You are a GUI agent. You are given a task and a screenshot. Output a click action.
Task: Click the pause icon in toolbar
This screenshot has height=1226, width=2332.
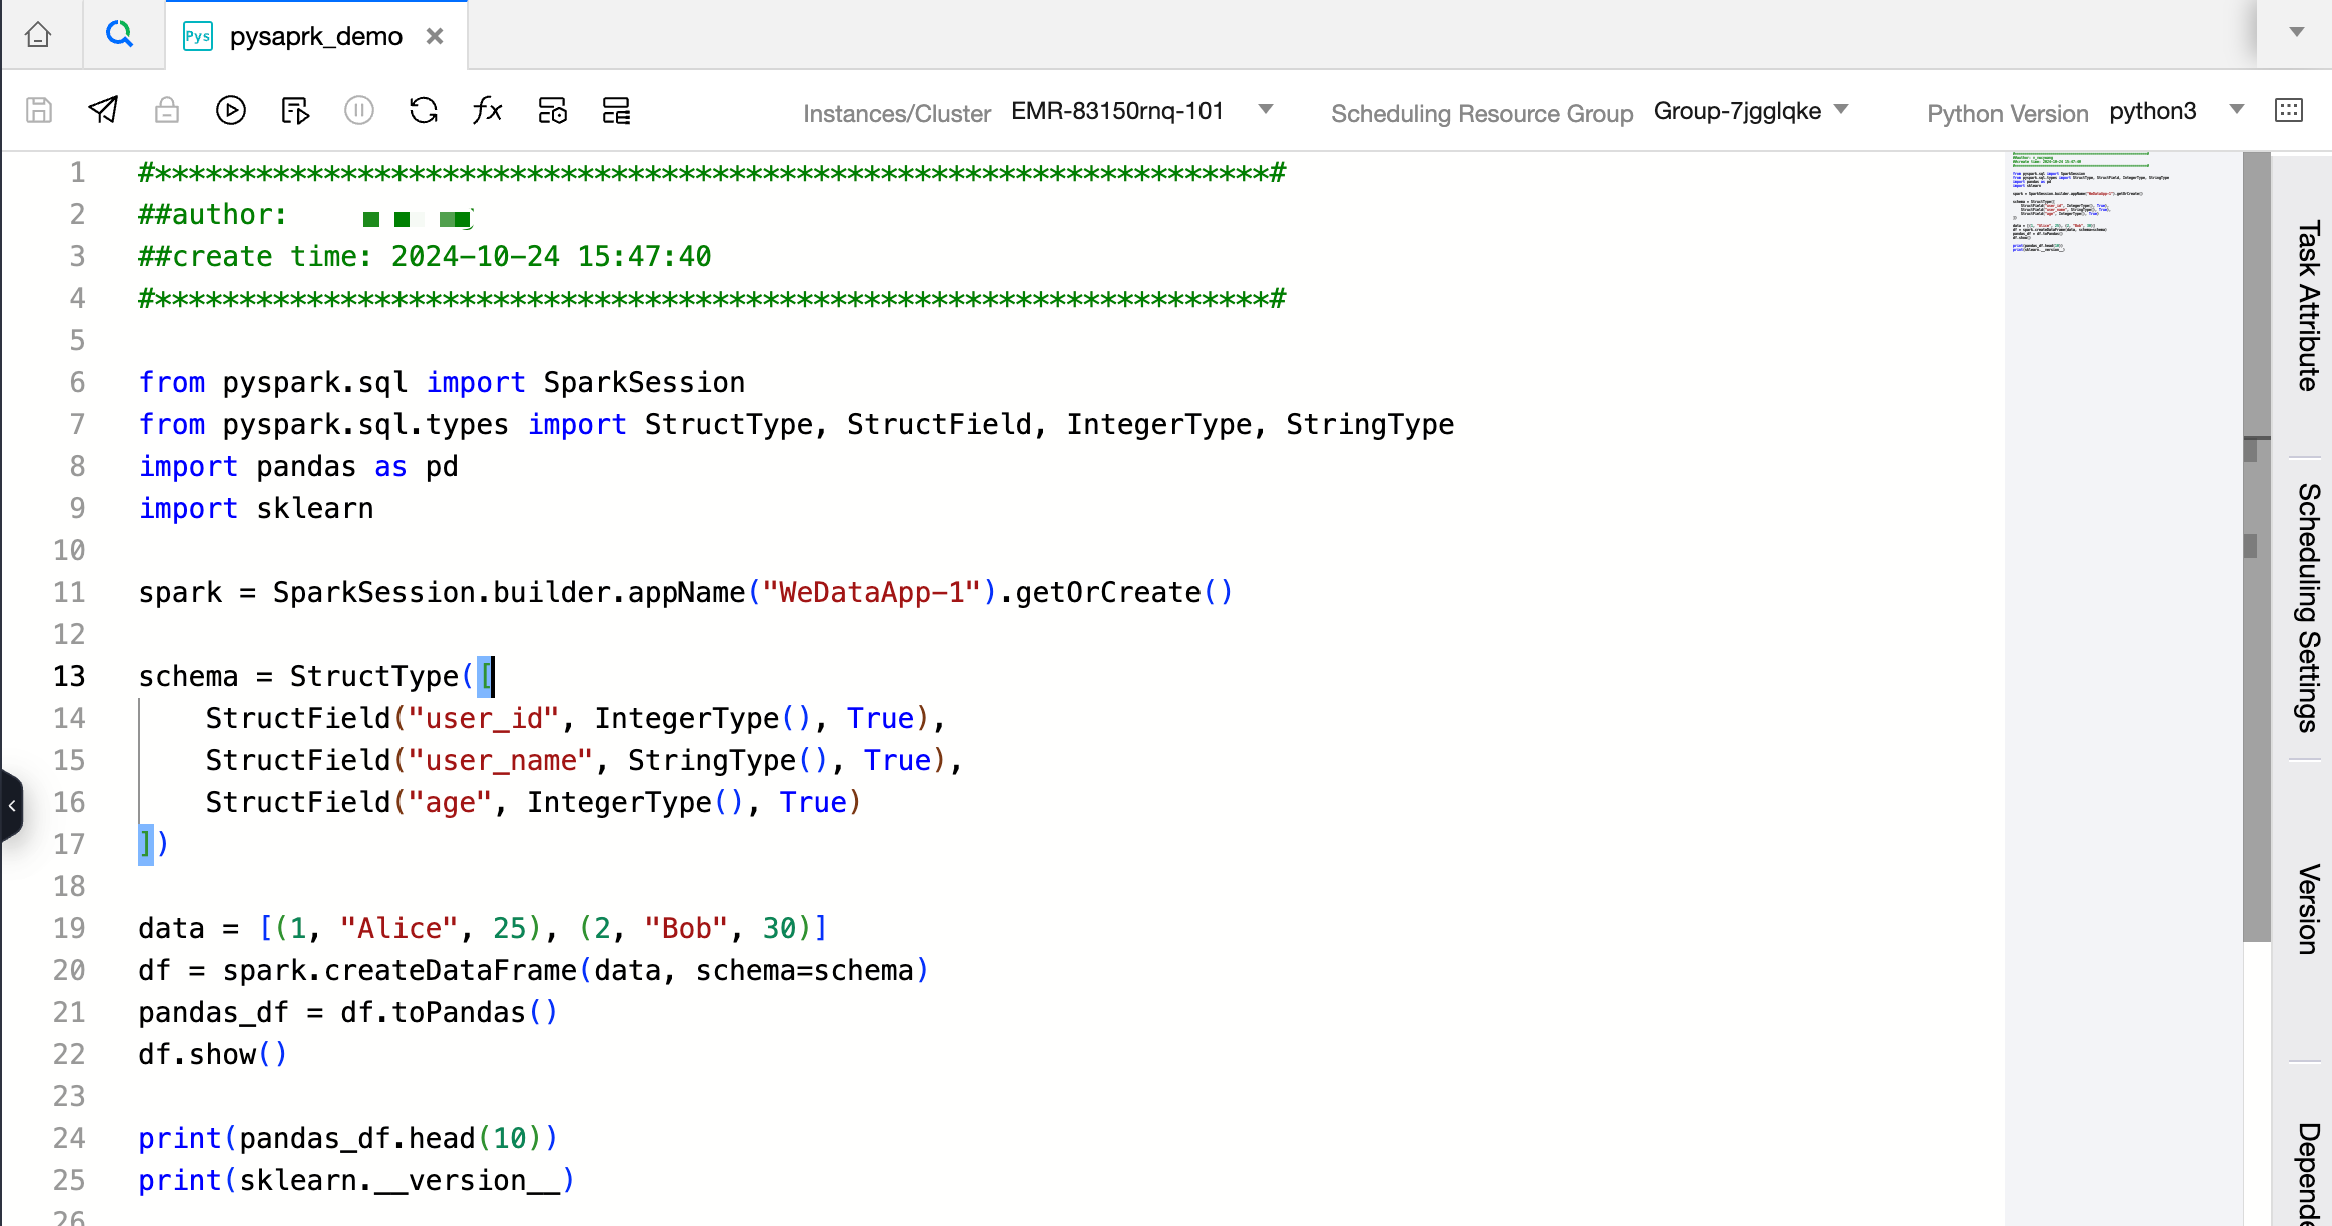pyautogui.click(x=359, y=110)
